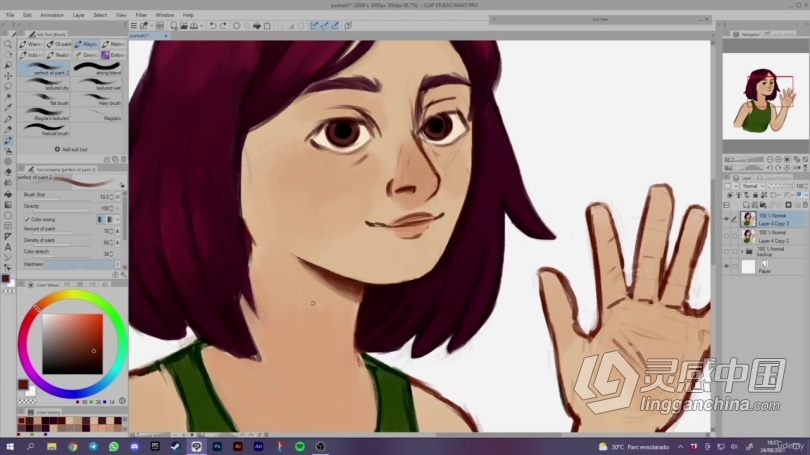Select the Hairy brush sub tool
This screenshot has height=455, width=810.
pos(98,99)
